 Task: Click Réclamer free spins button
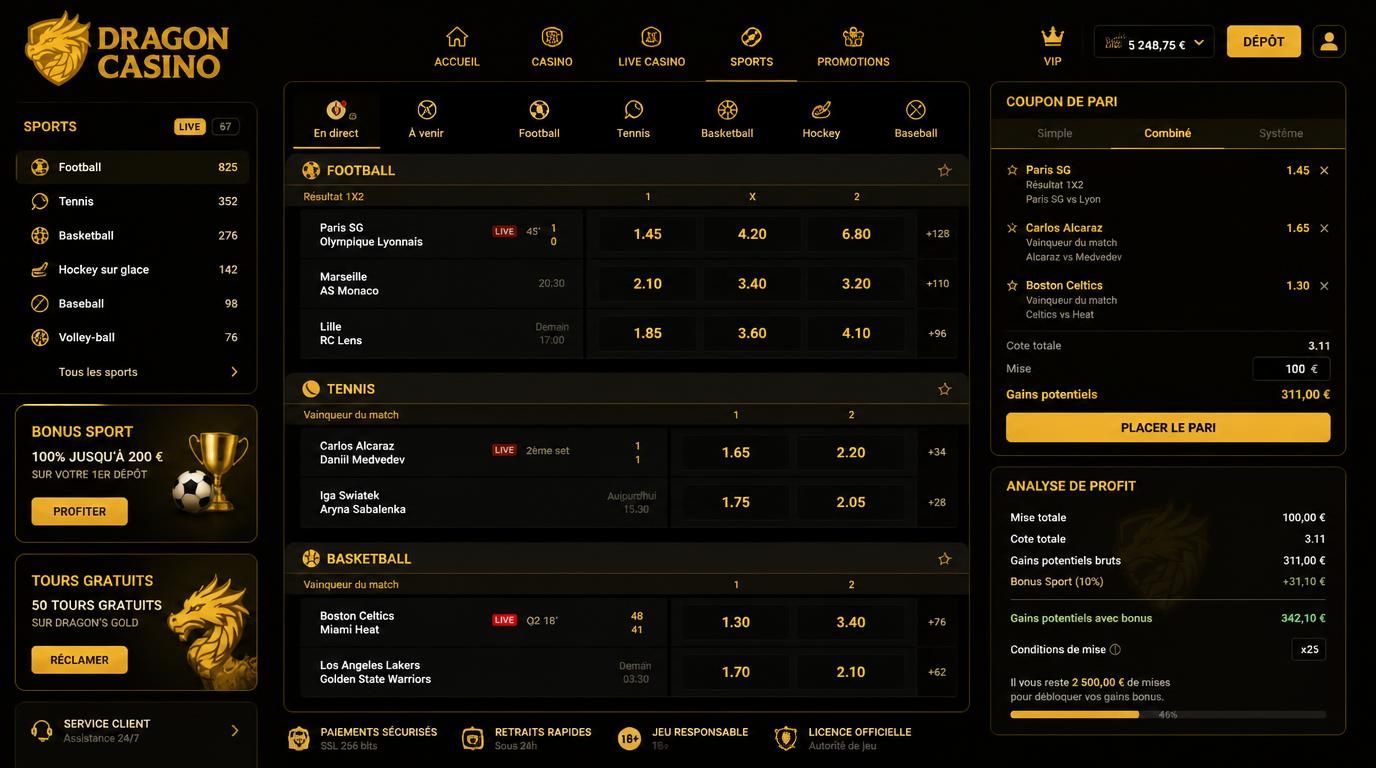pos(79,660)
